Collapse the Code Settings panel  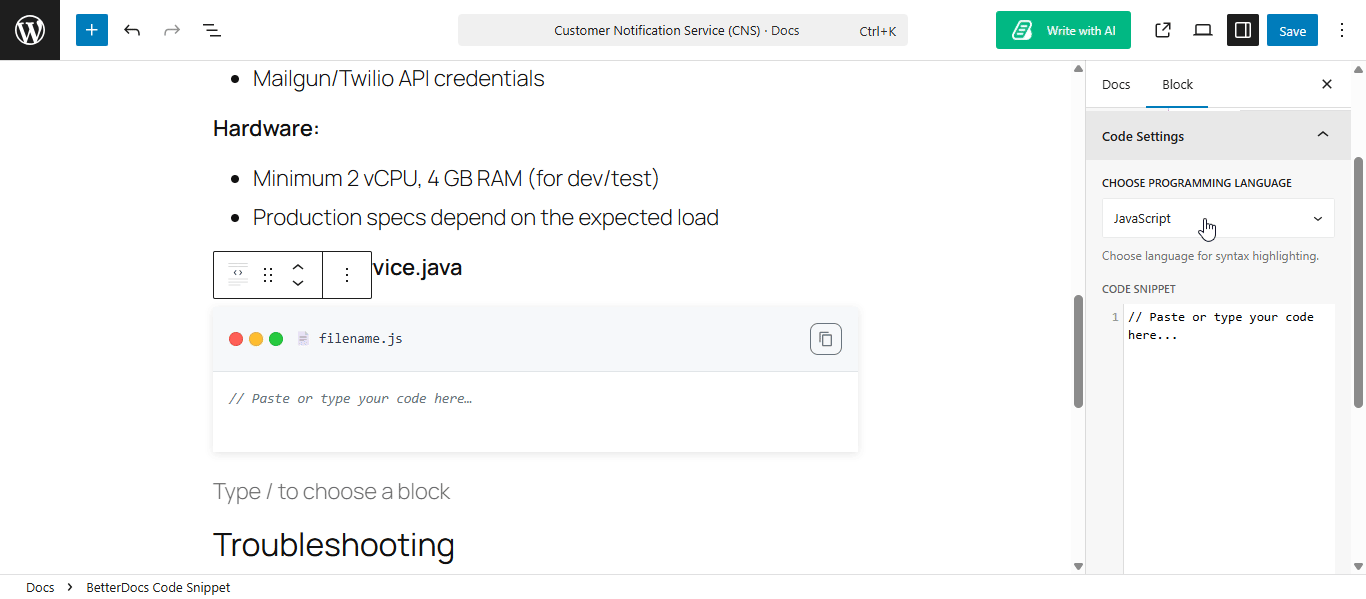click(x=1218, y=136)
